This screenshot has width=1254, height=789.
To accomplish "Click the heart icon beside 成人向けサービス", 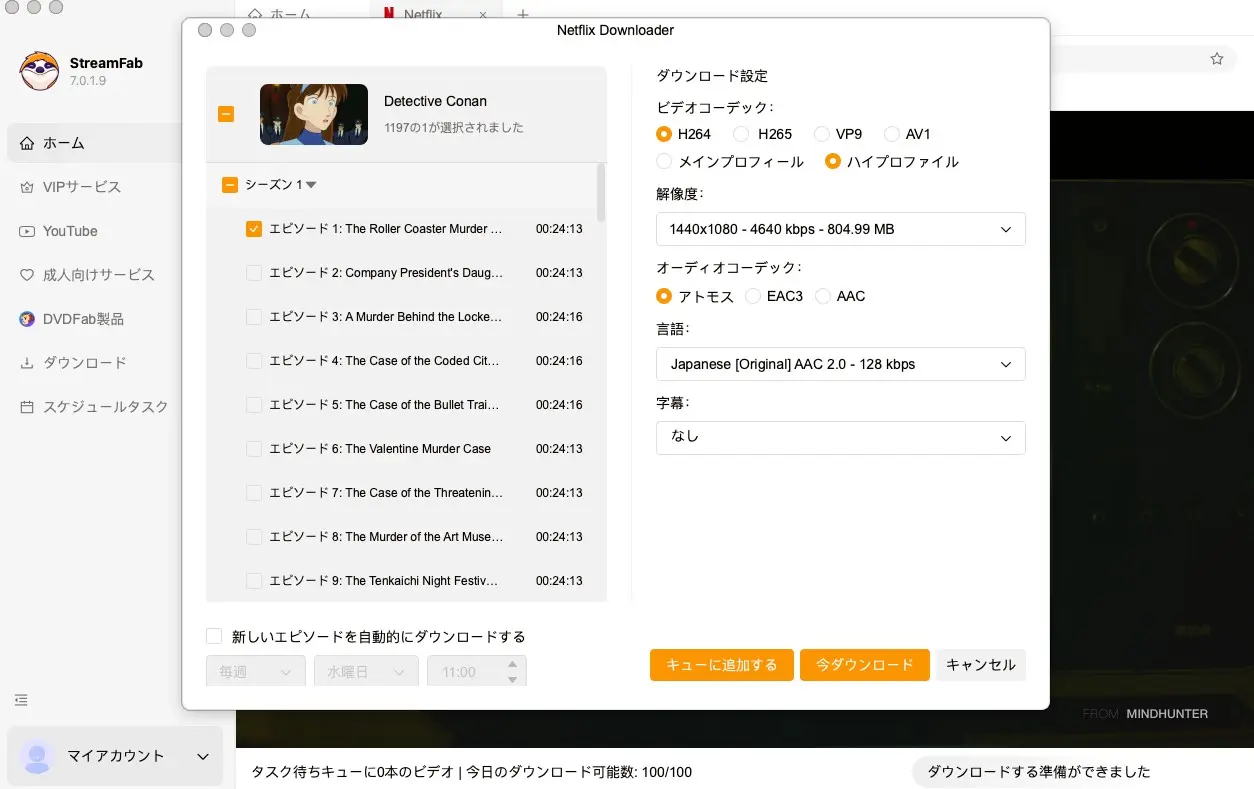I will pos(27,275).
